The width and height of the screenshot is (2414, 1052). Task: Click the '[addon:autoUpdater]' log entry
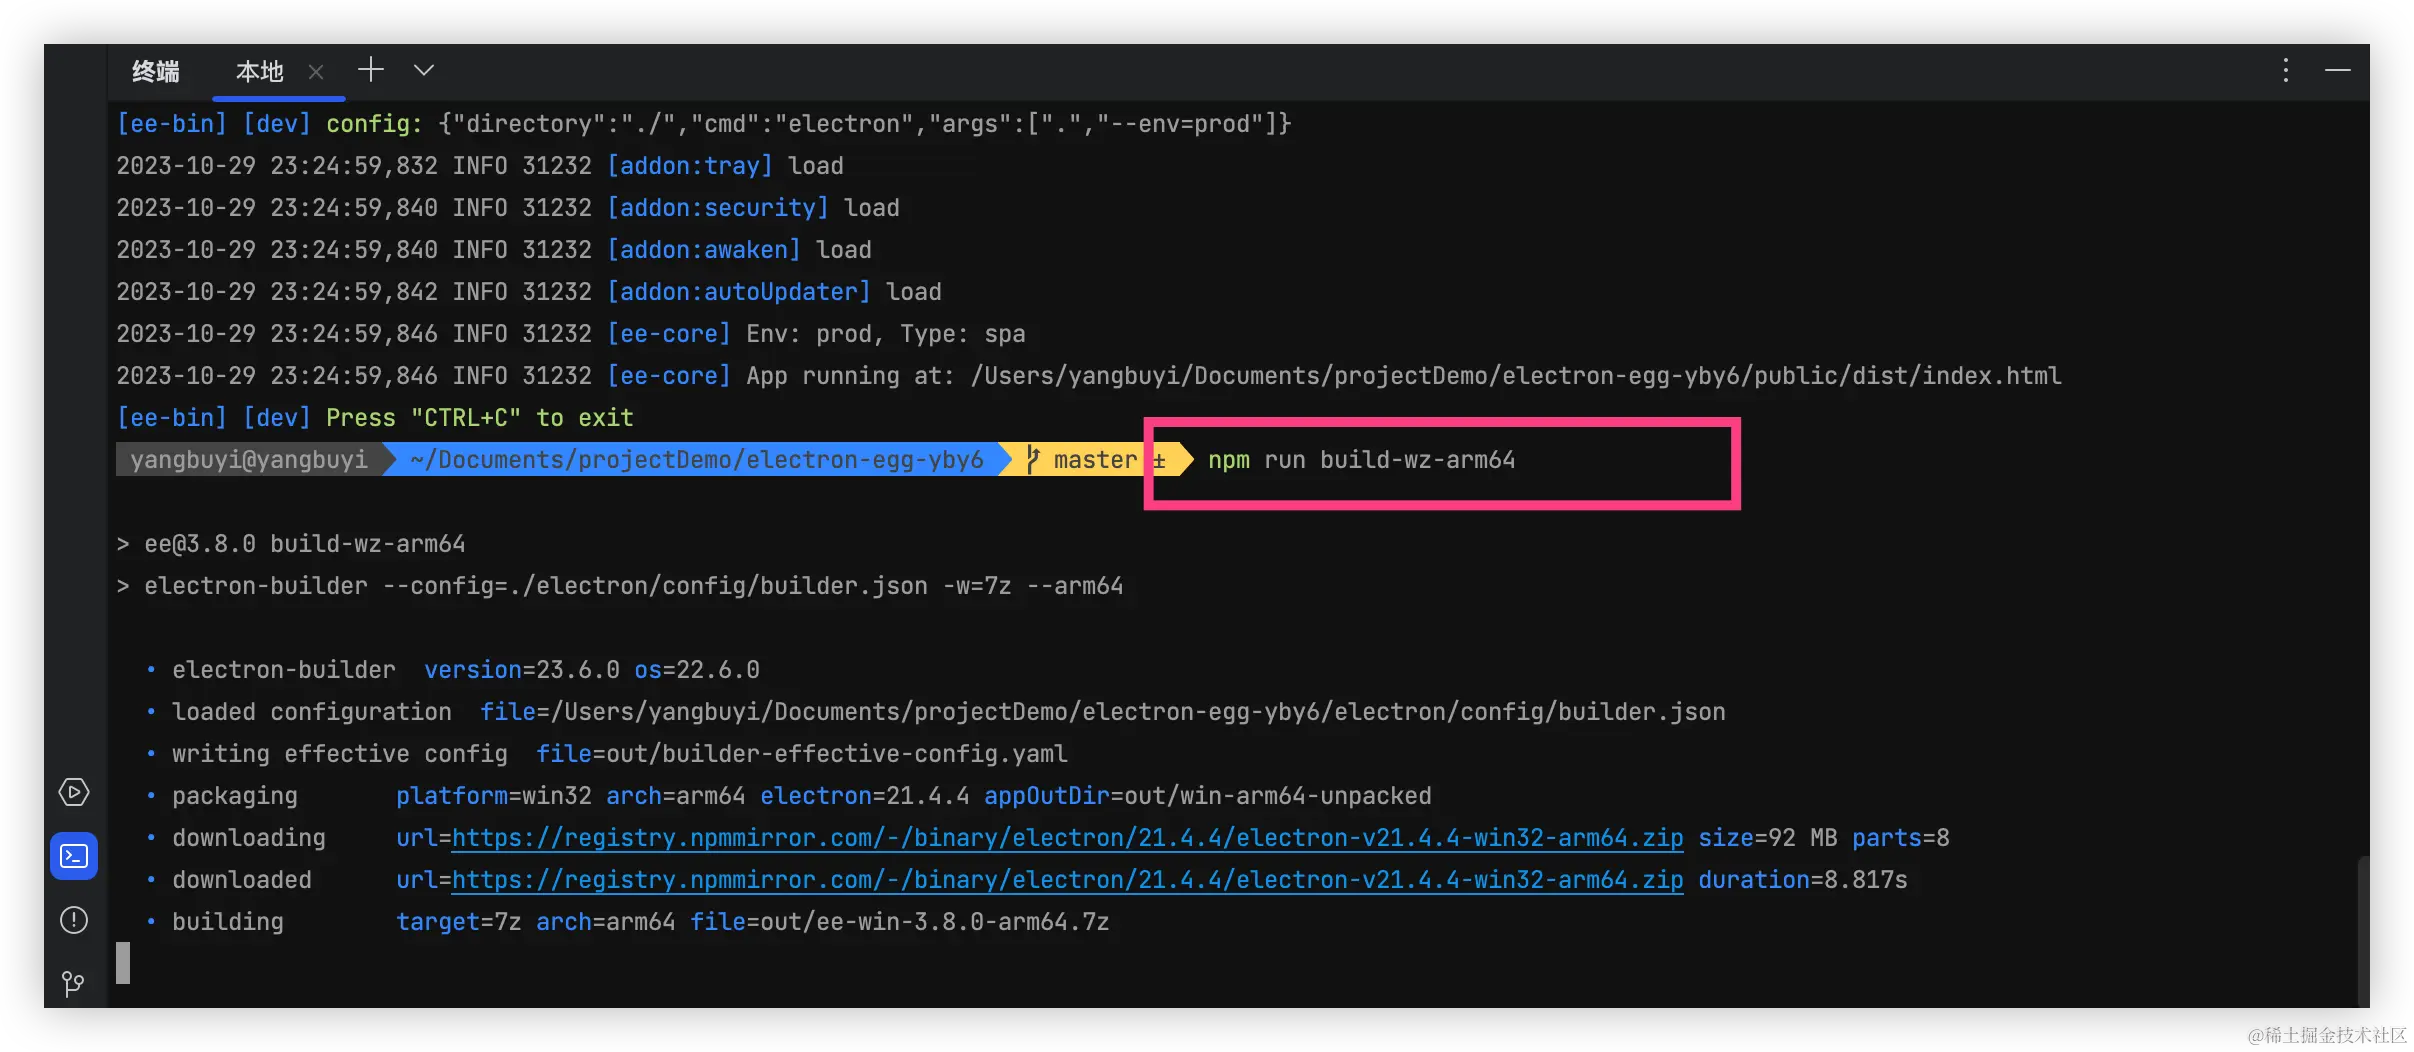[x=739, y=292]
